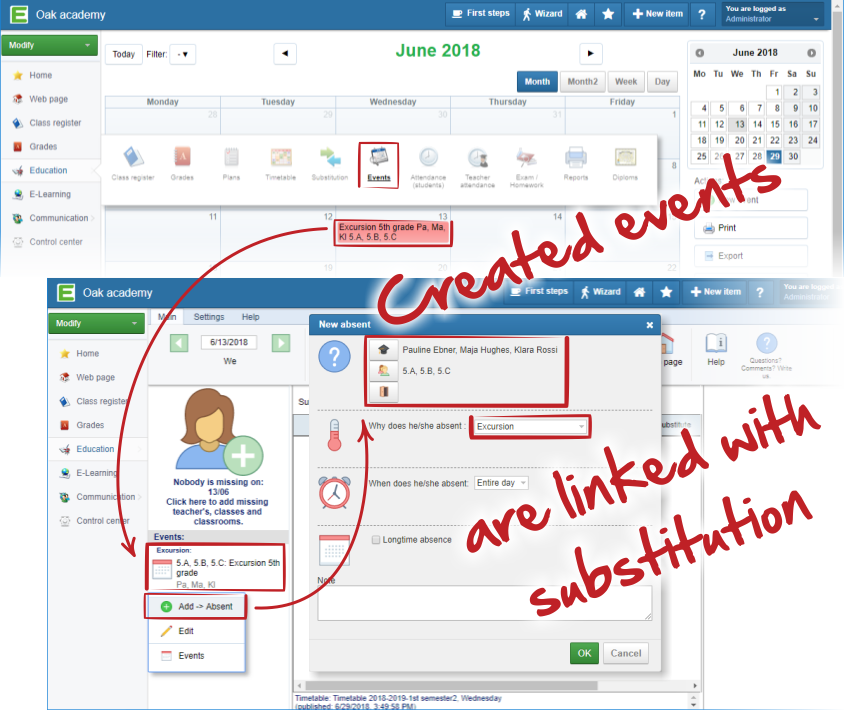Open the Events icon in Education menu

coord(379,164)
